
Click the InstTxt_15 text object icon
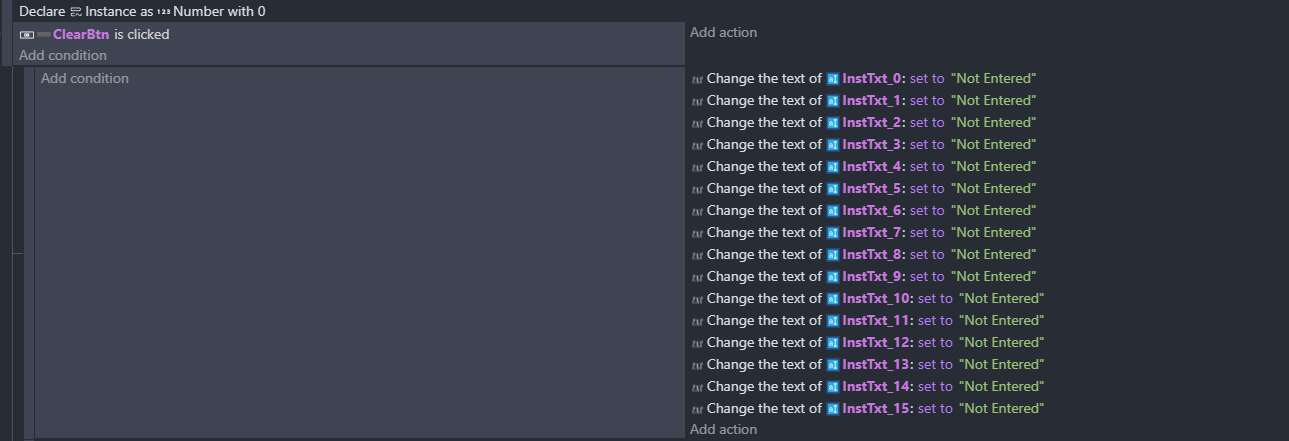832,409
